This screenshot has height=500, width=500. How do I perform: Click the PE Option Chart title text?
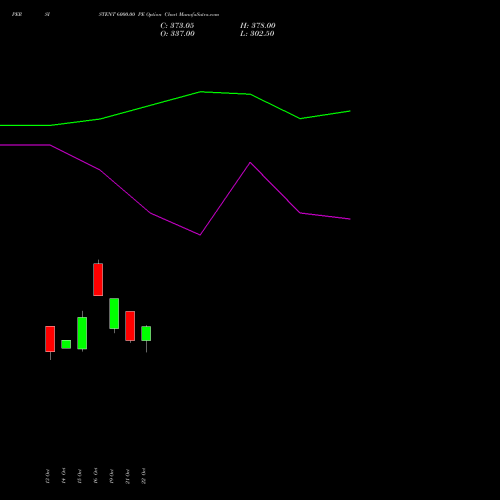[x=159, y=14]
